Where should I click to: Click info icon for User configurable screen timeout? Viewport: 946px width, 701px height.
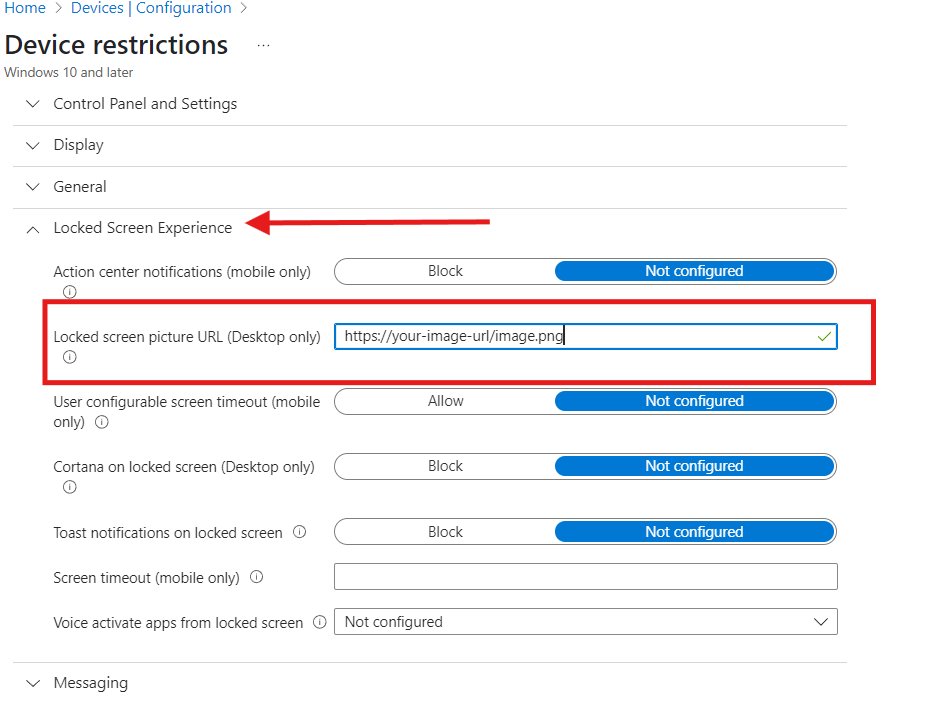pyautogui.click(x=101, y=422)
